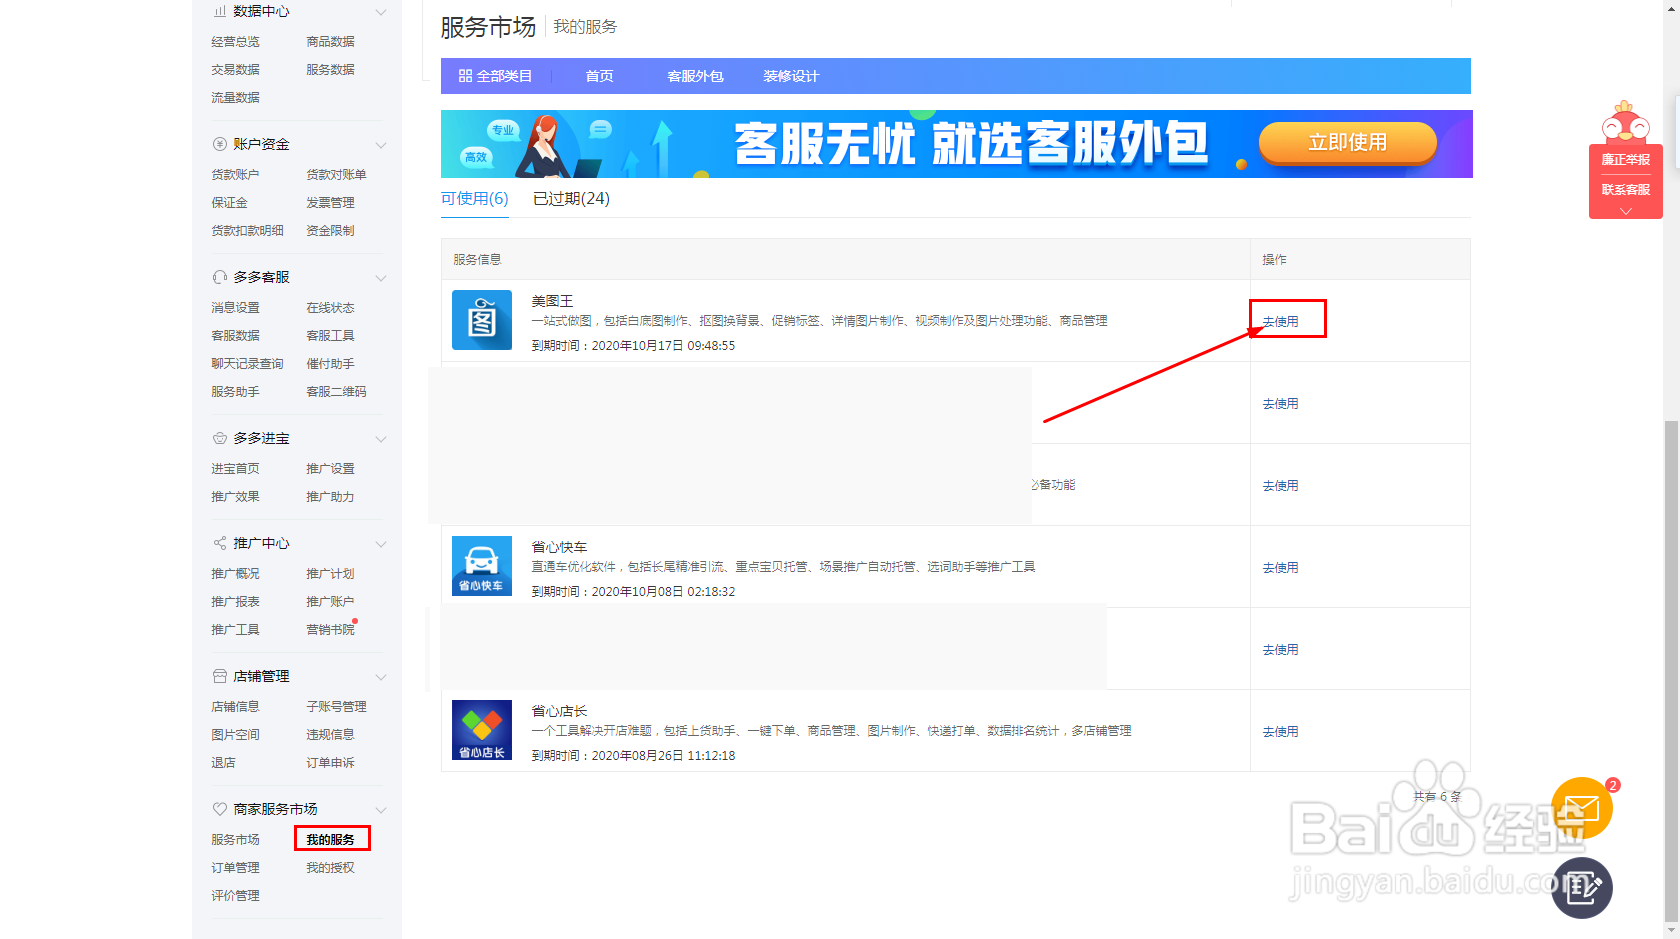Collapse the 商家服务市场 section chevron
The width and height of the screenshot is (1680, 939).
coord(380,809)
